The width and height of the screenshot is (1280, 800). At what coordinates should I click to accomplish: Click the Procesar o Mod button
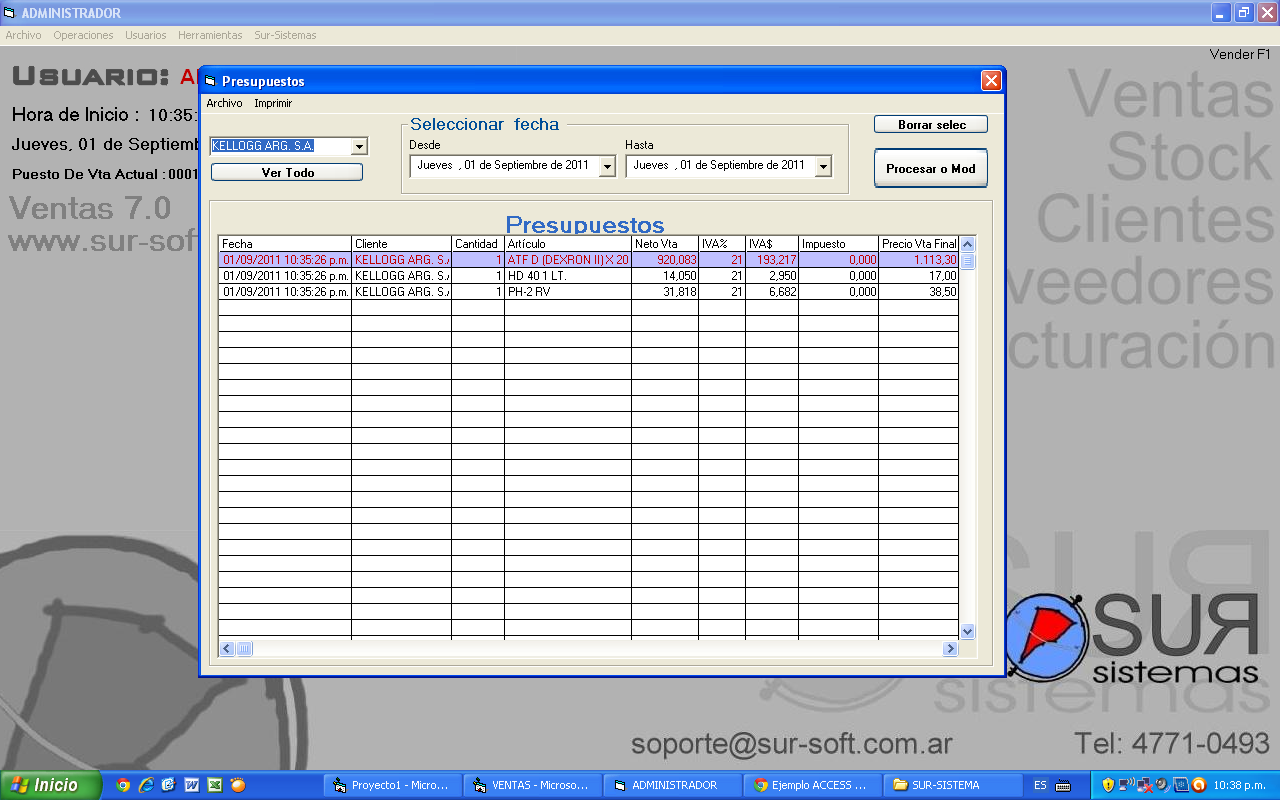click(x=931, y=168)
